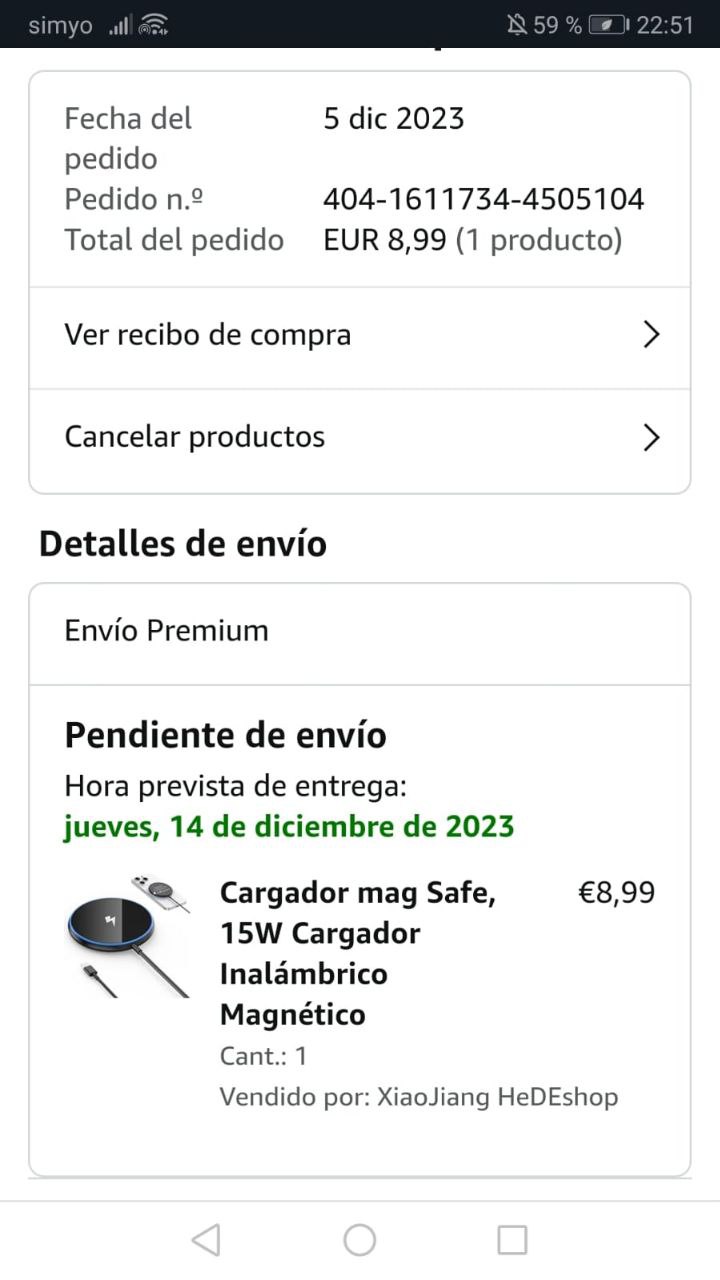Tap the 22:51 clock in status bar
This screenshot has width=720, height=1280.
(x=665, y=25)
